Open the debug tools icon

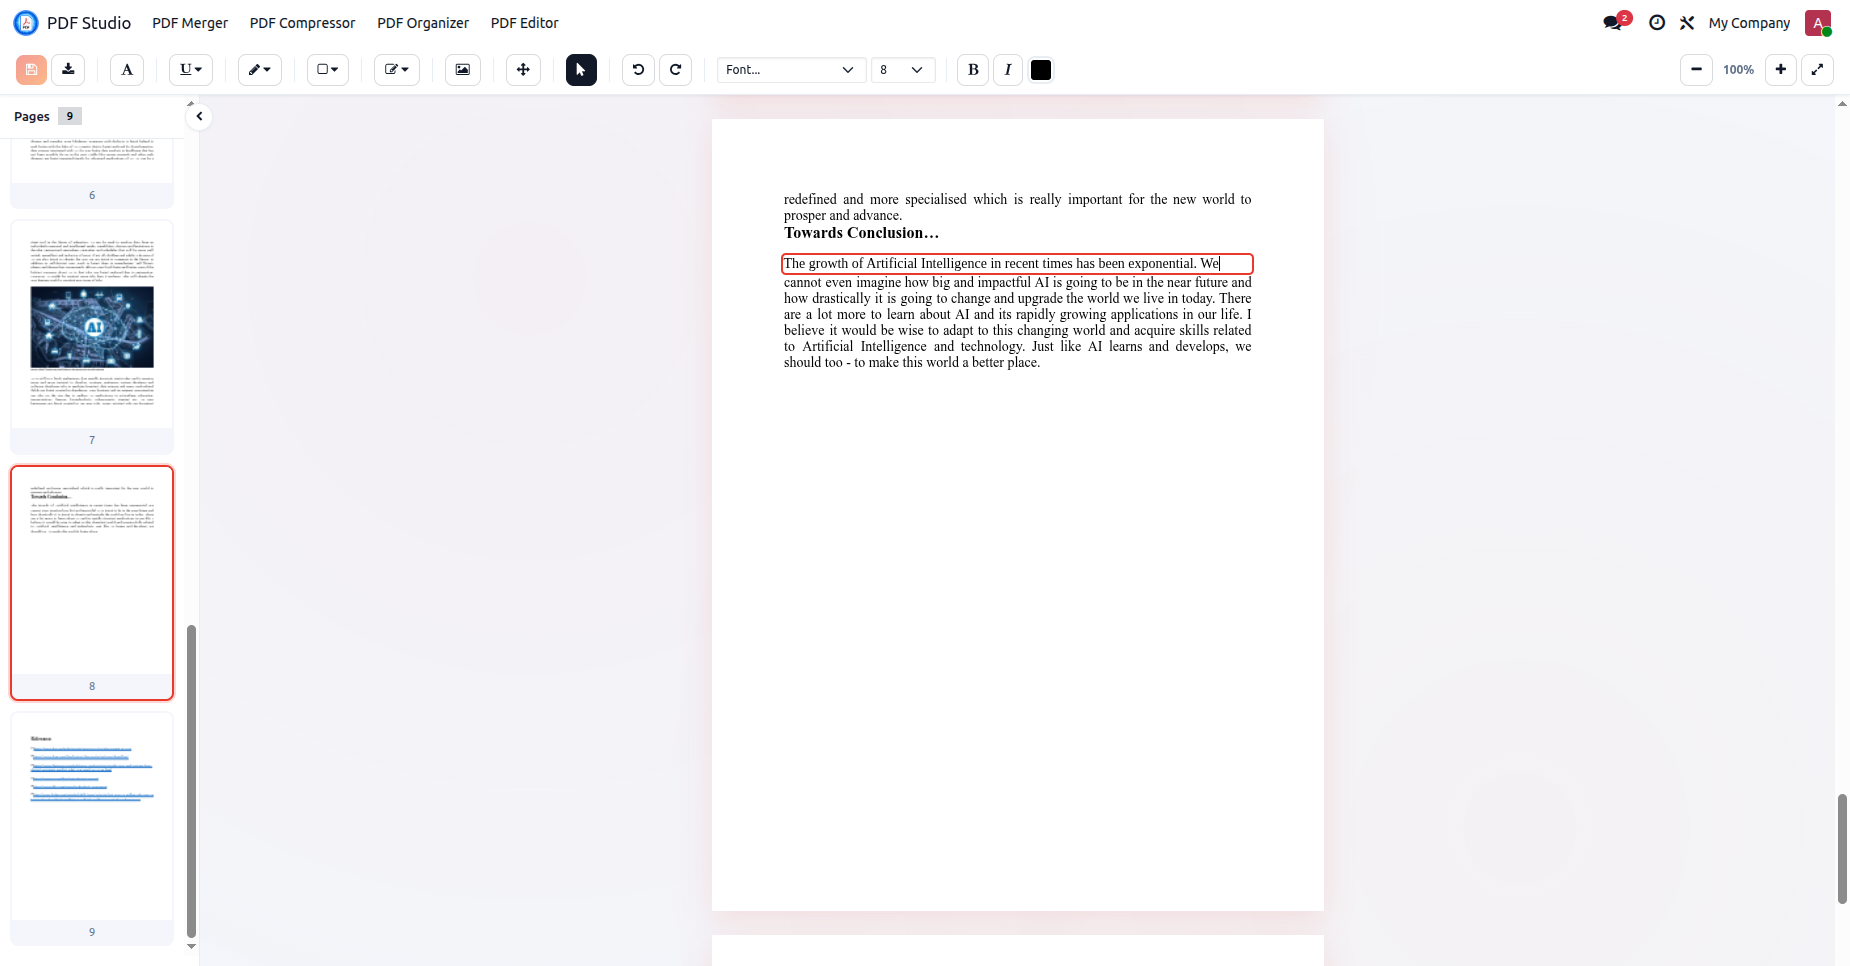point(1687,22)
